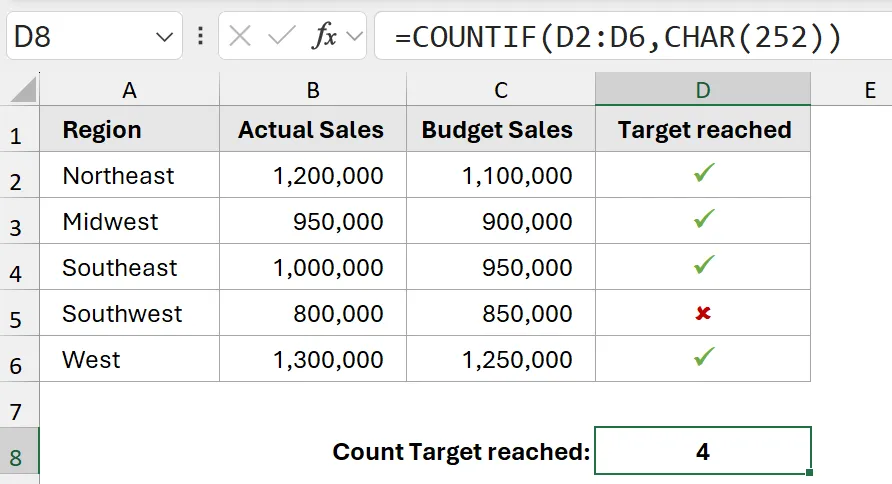Click the formula bar Cancel X icon
This screenshot has width=892, height=484.
(239, 37)
